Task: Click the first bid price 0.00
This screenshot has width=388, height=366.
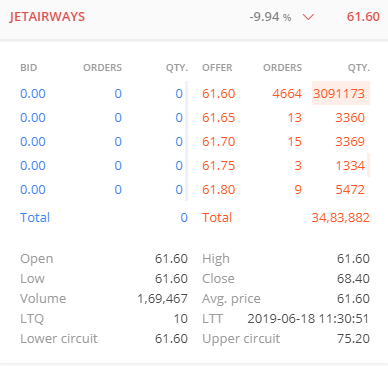Action: [x=33, y=94]
